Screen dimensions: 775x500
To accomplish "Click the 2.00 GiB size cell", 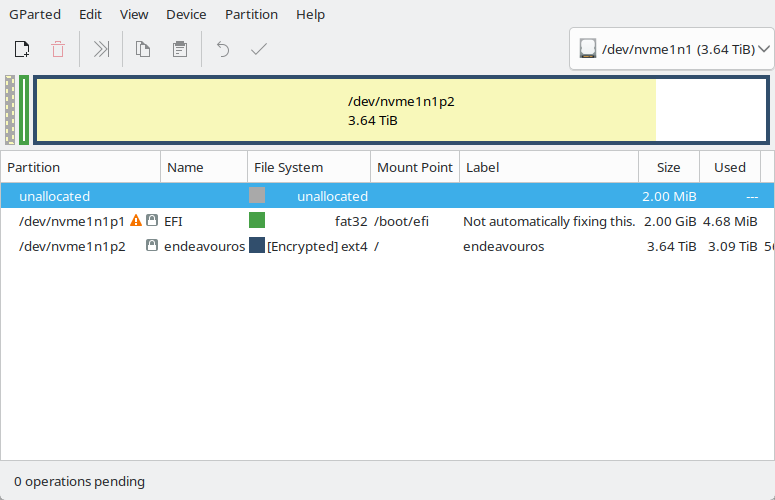I will click(x=670, y=221).
